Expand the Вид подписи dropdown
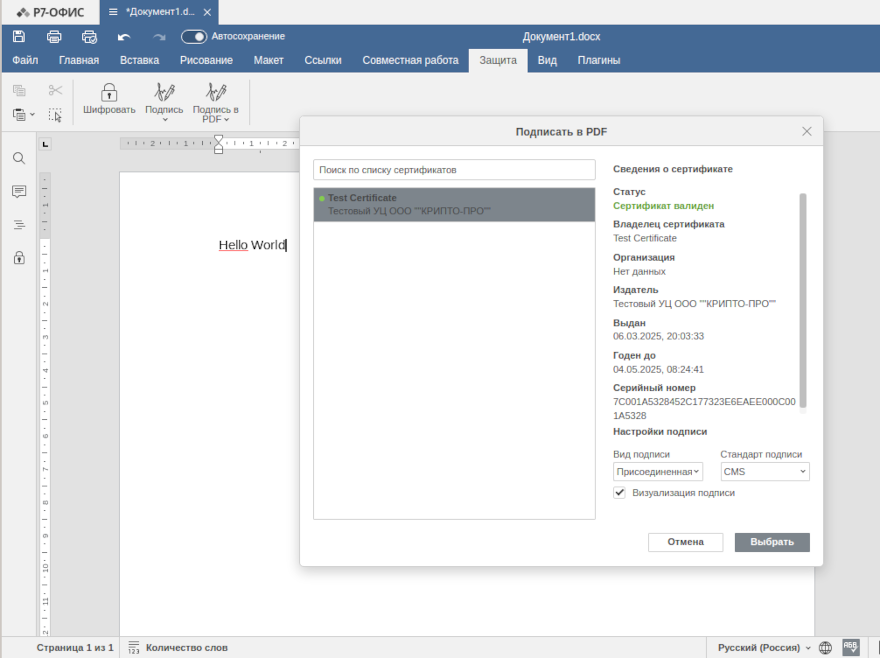Viewport: 880px width, 658px height. pos(658,471)
